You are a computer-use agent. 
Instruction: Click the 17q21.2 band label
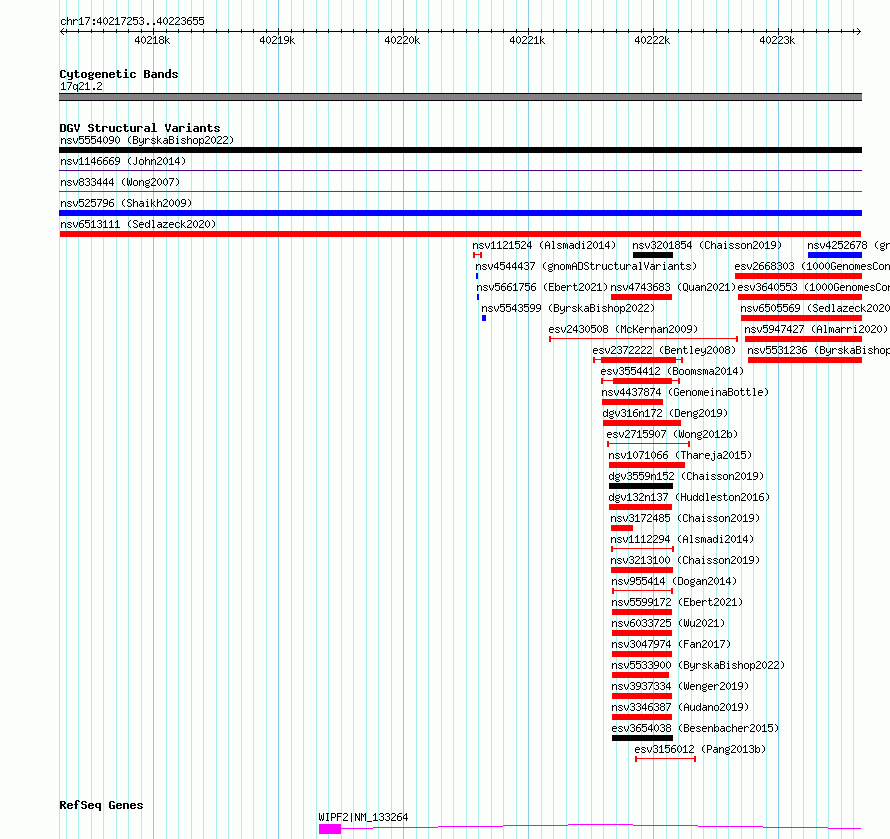click(x=81, y=86)
